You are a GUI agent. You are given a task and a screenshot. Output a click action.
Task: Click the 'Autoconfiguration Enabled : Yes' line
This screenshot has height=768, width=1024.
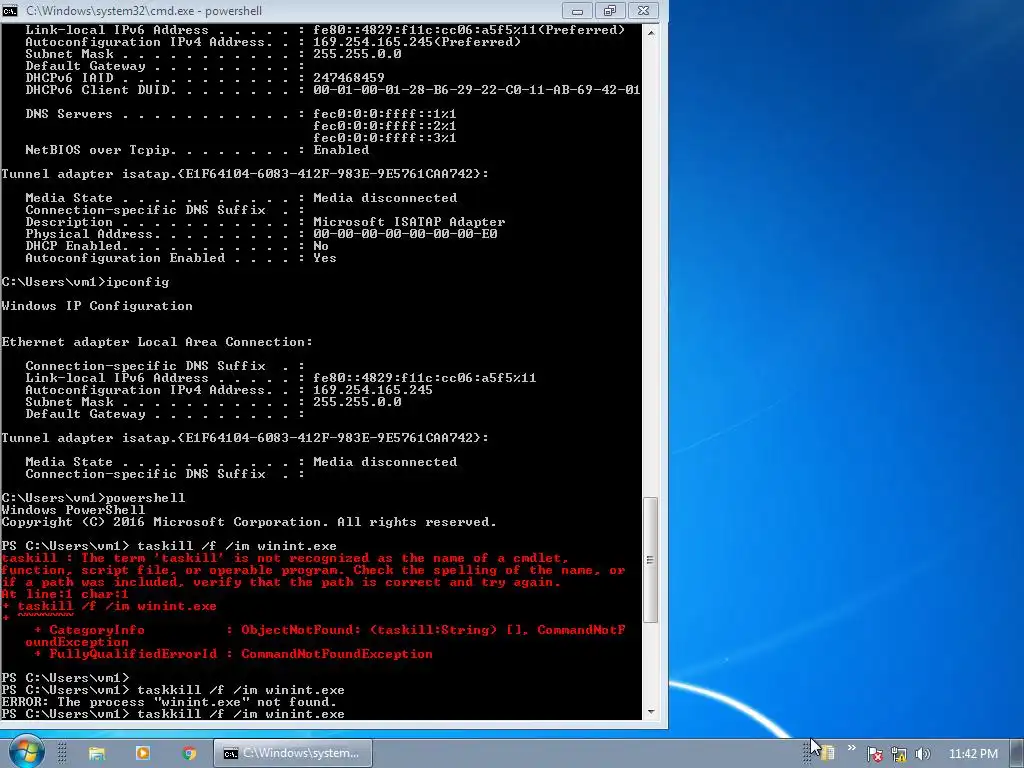(181, 259)
